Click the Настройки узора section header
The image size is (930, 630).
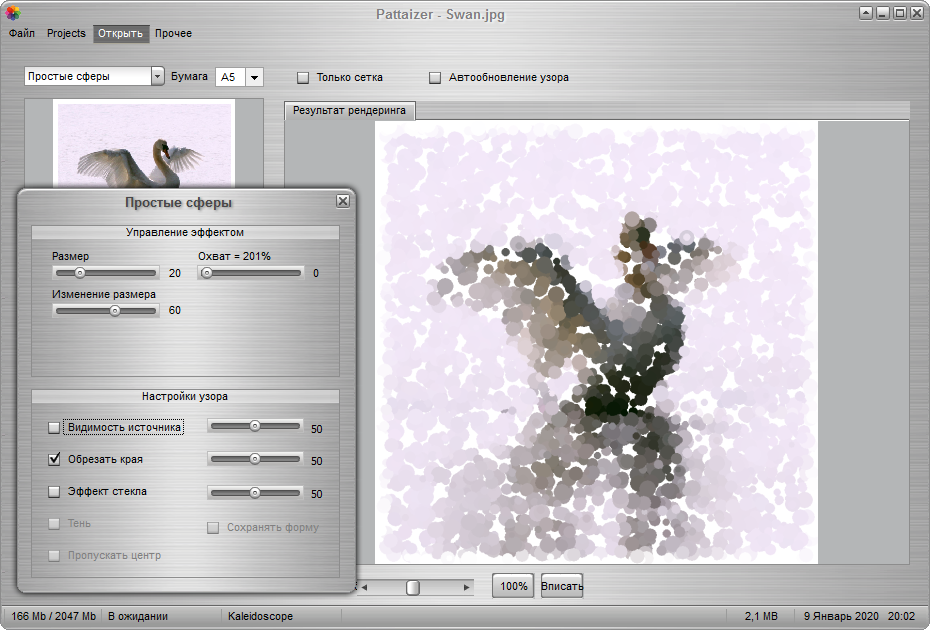tap(185, 396)
